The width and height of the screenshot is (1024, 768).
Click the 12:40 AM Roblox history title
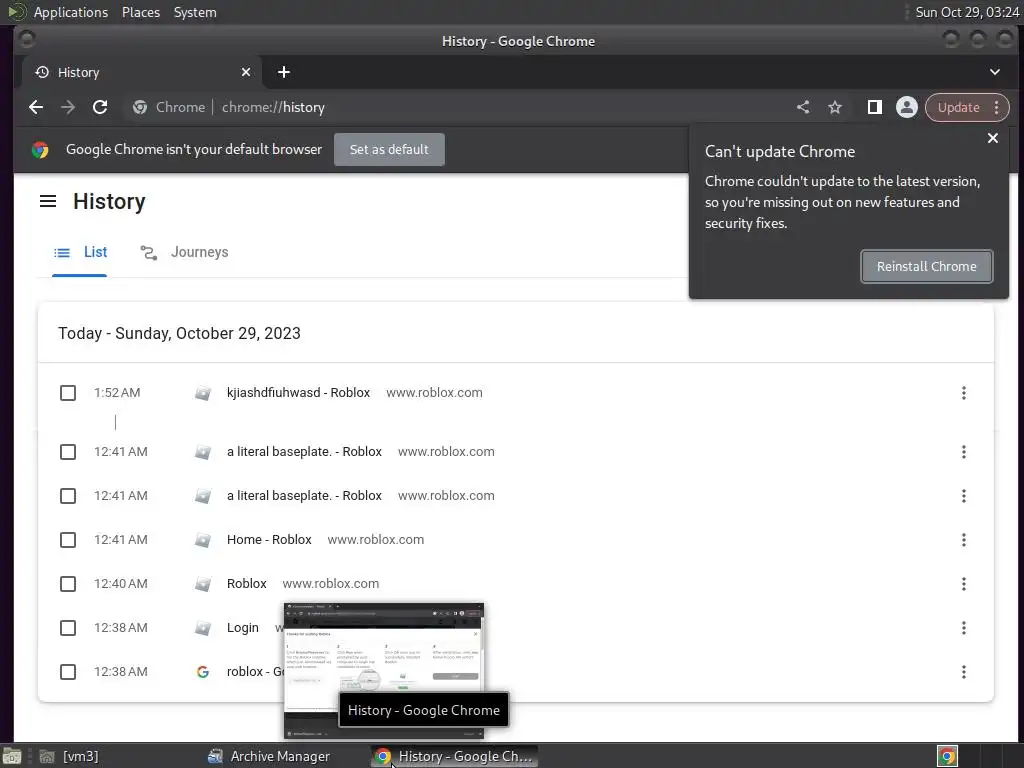click(247, 584)
